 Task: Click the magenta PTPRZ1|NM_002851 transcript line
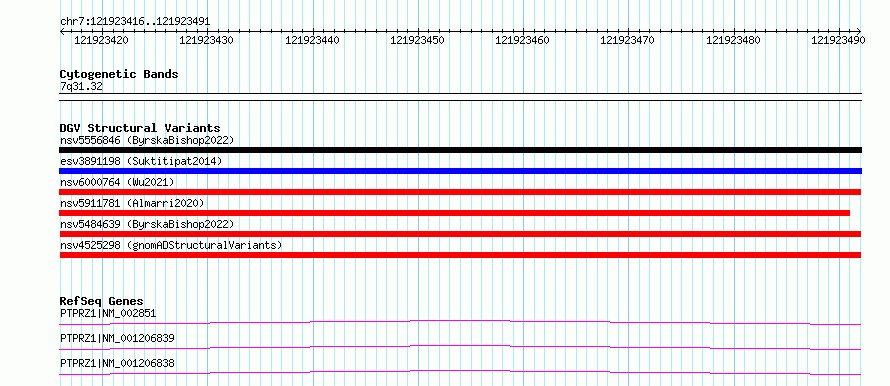coord(460,322)
